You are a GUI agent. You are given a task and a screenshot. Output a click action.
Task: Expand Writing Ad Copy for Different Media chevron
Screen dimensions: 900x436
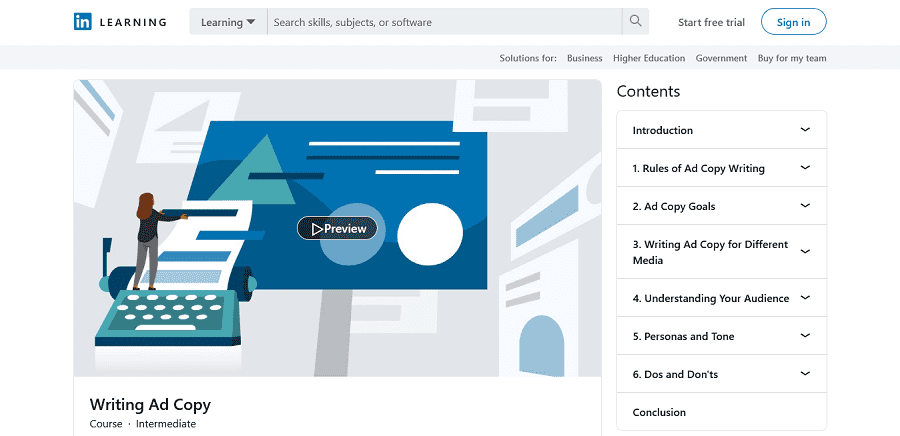point(805,252)
